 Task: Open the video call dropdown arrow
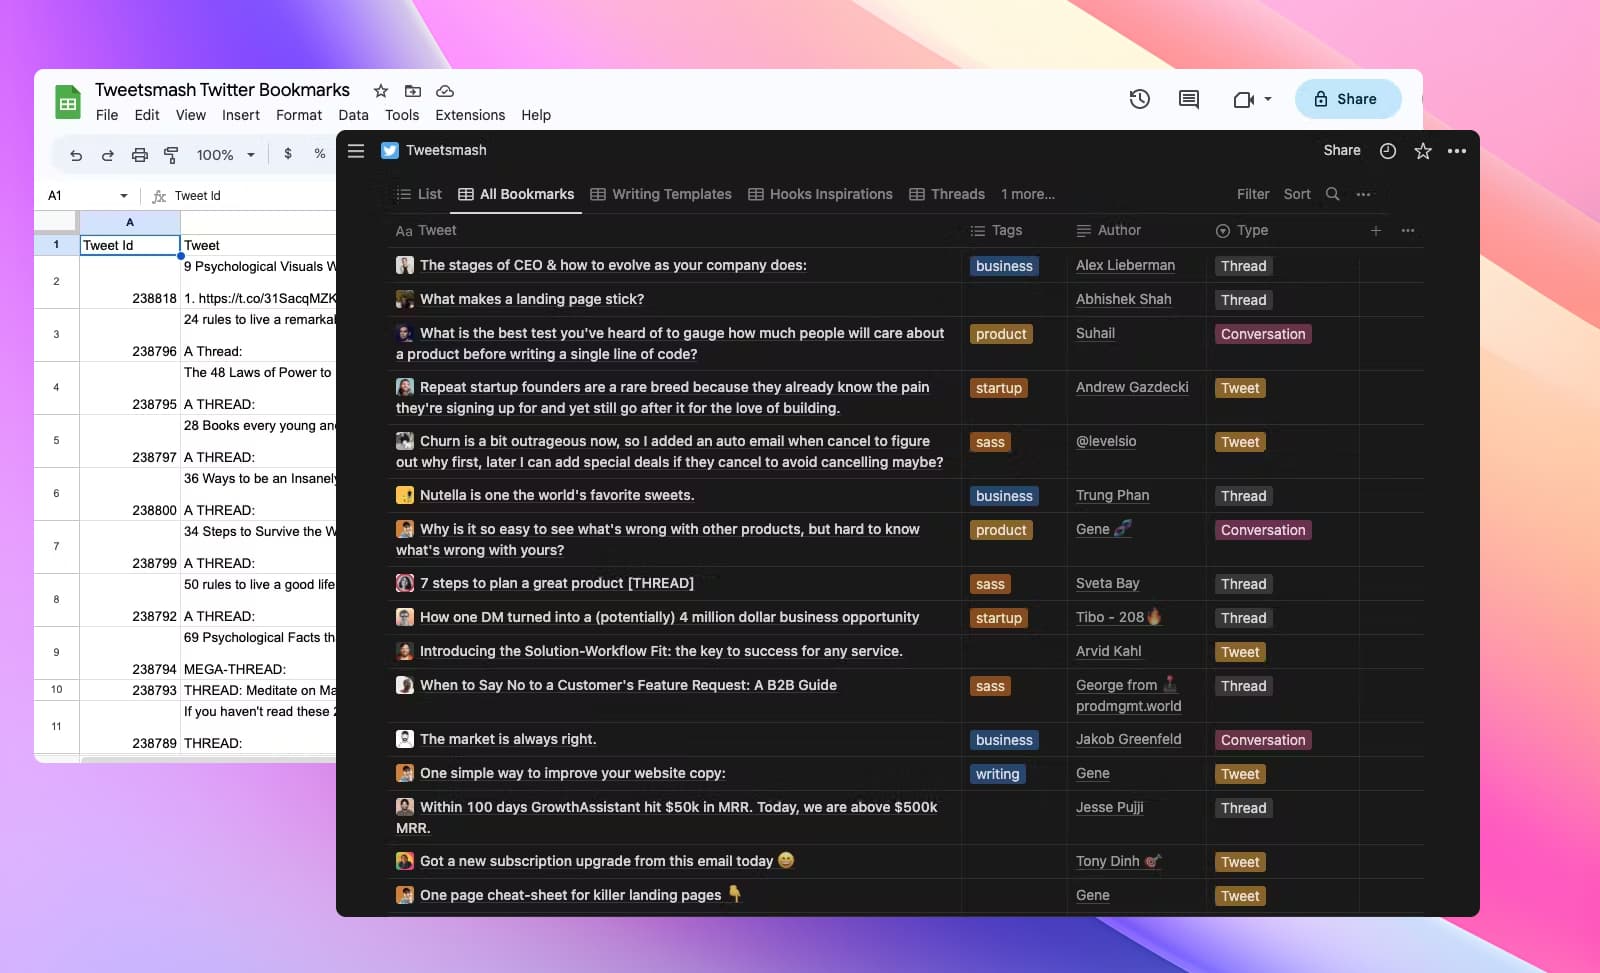pos(1268,99)
